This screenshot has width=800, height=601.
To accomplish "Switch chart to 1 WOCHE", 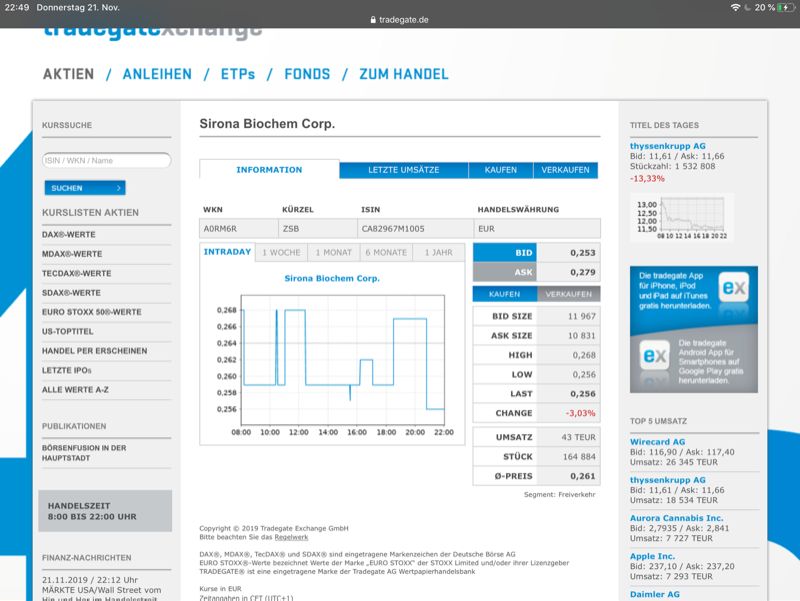I will [x=281, y=253].
